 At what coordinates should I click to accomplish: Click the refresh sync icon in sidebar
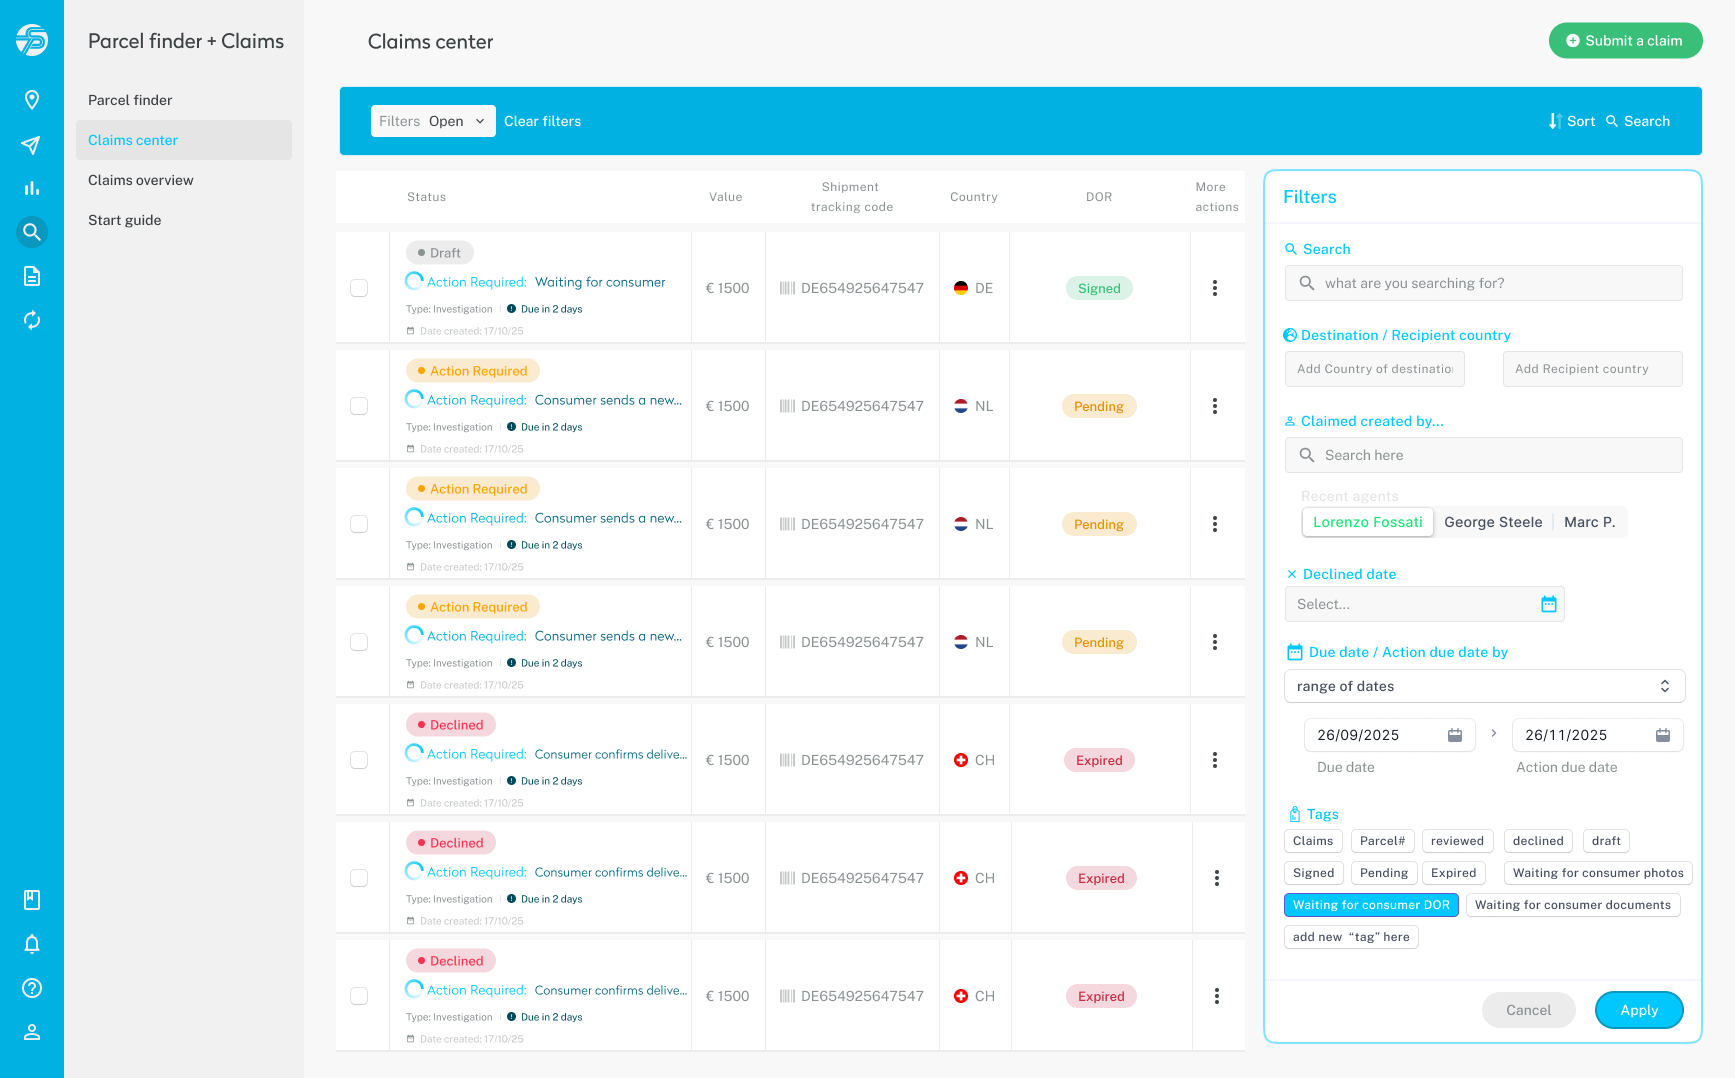pos(32,320)
